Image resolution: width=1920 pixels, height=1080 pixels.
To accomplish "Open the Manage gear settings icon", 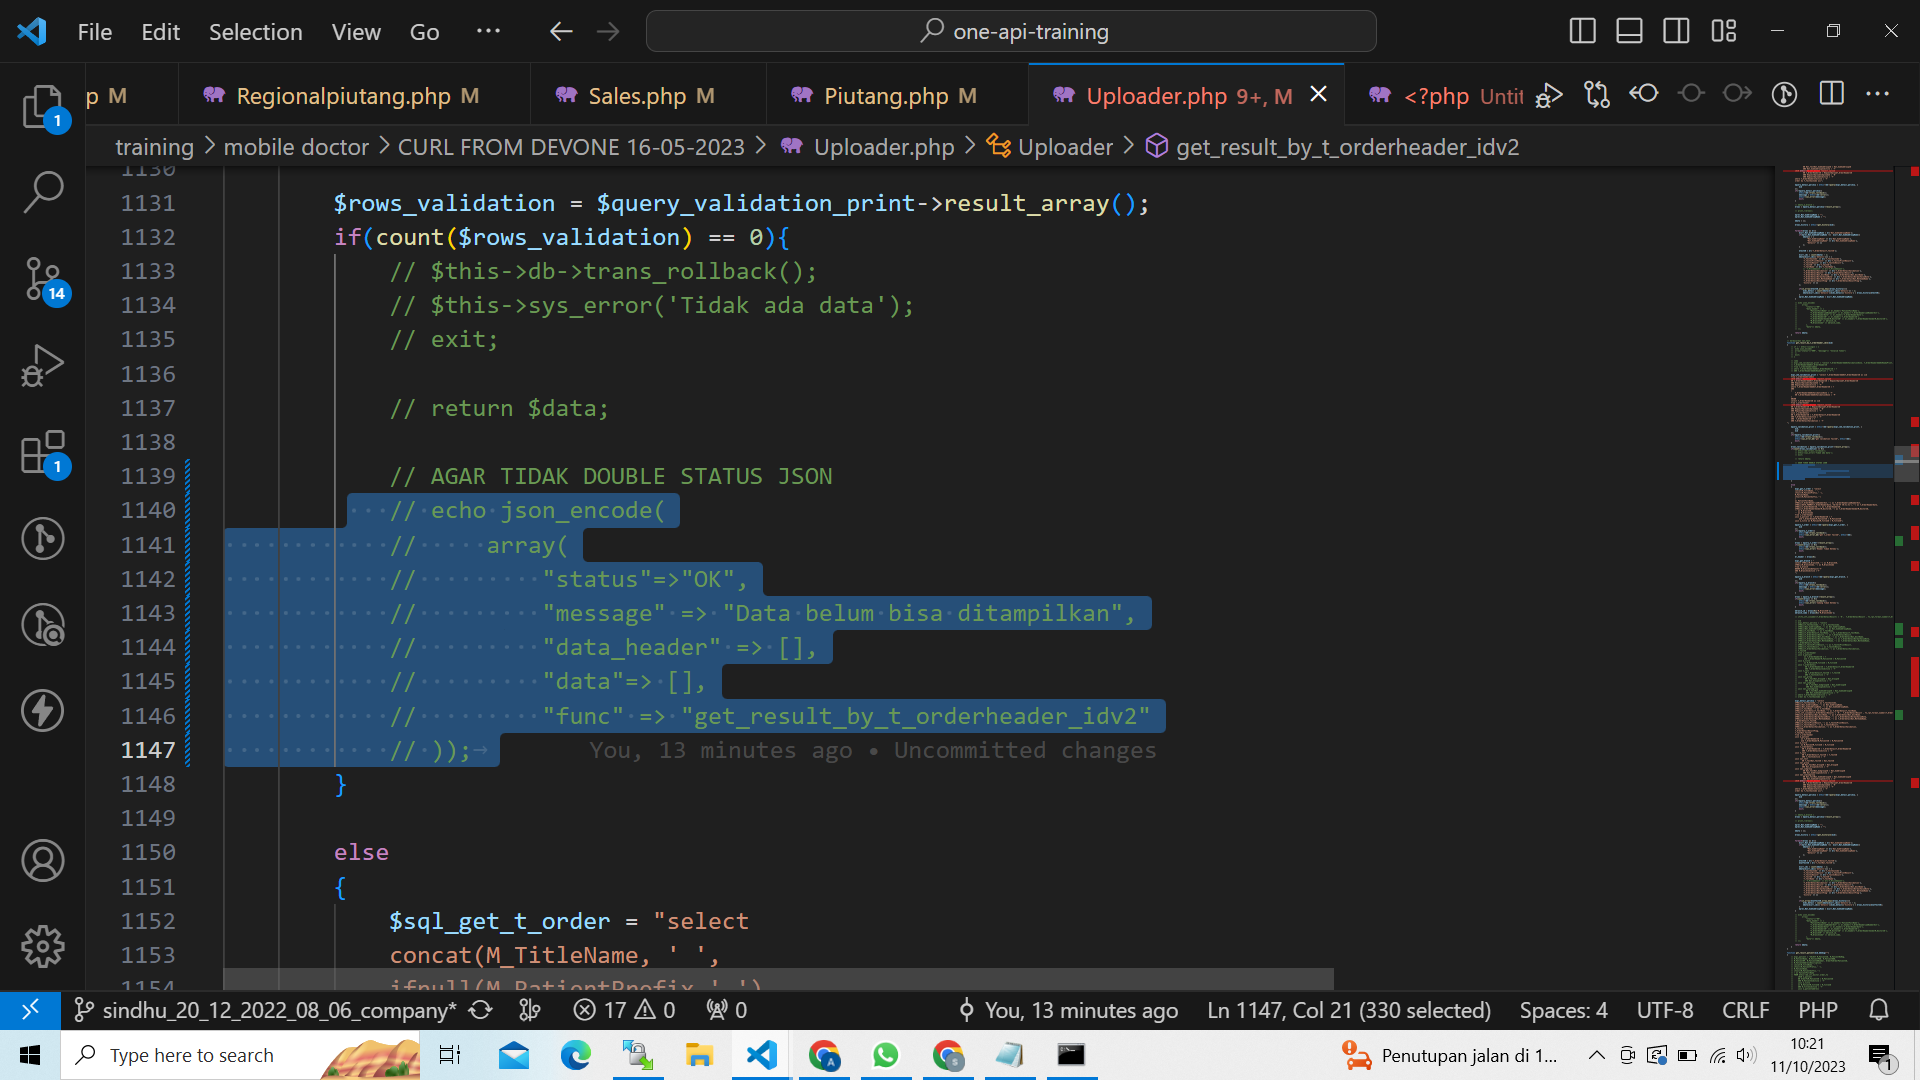I will pyautogui.click(x=43, y=946).
